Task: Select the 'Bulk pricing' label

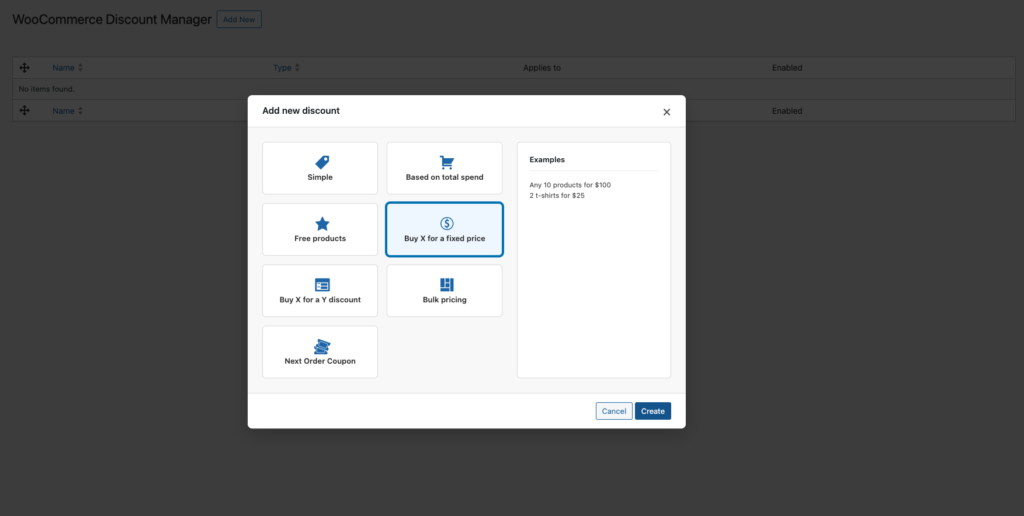Action: (x=445, y=300)
